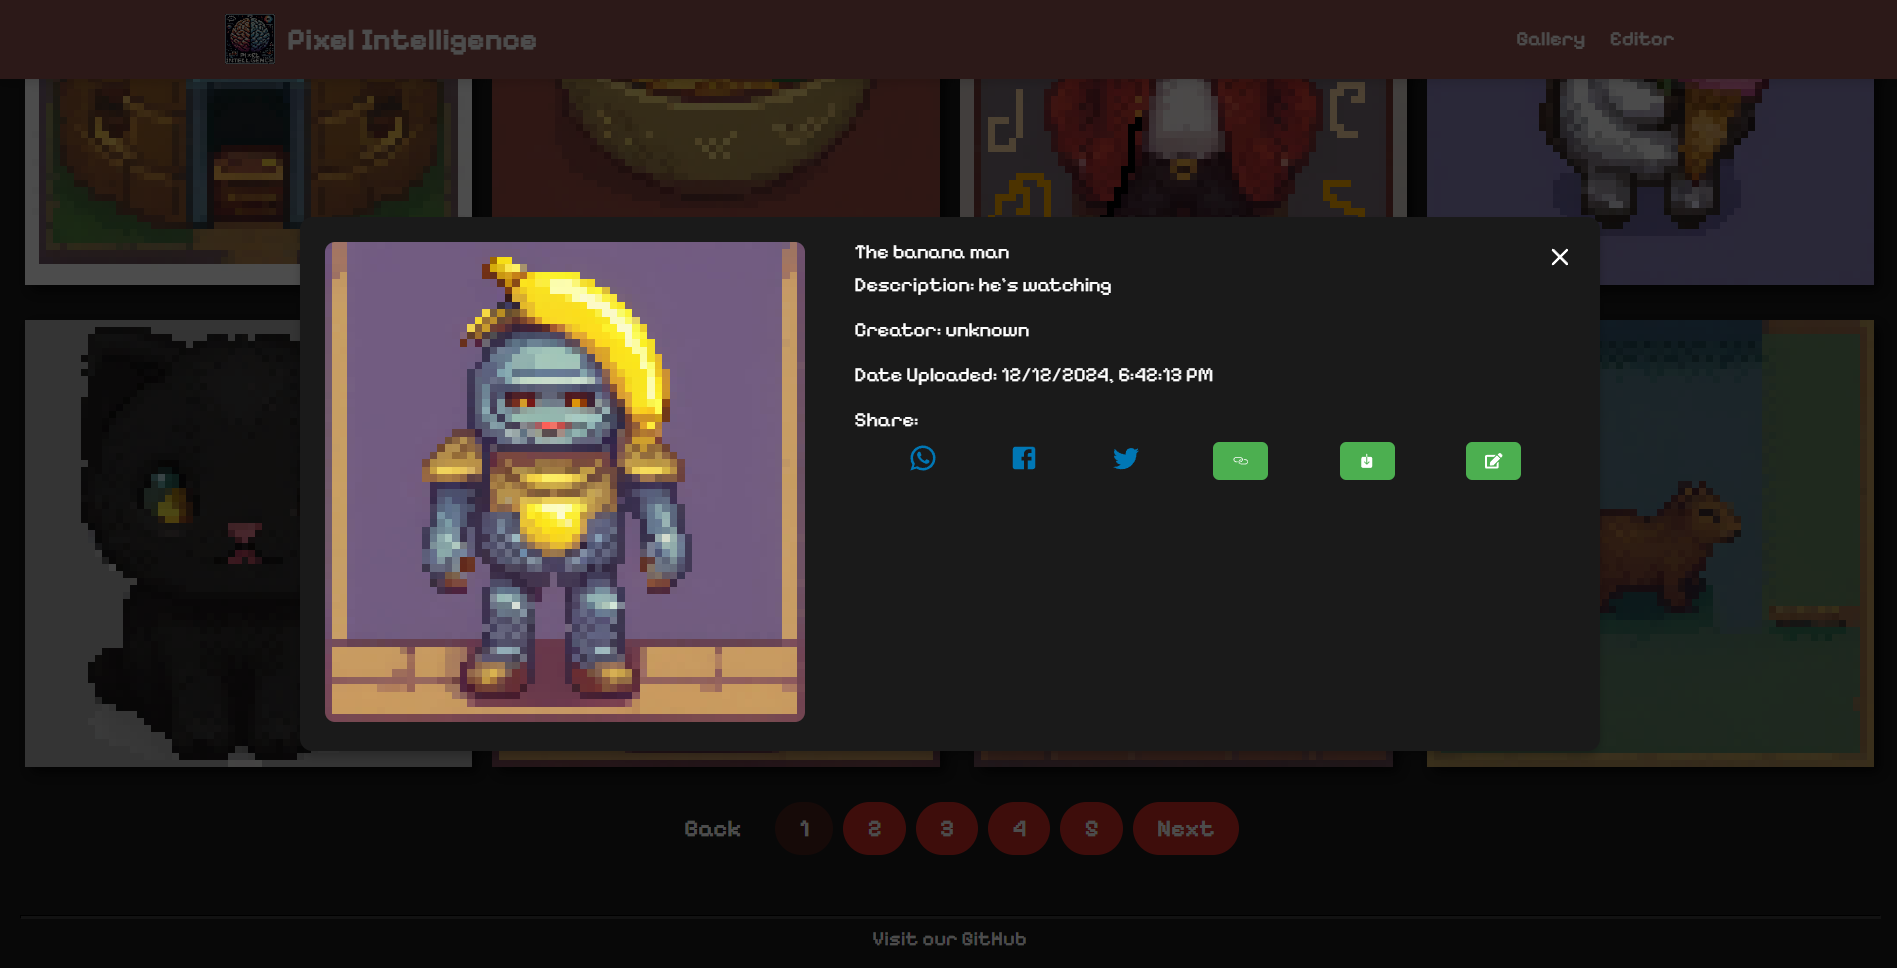1897x968 pixels.
Task: Download the banana man image
Action: pyautogui.click(x=1367, y=461)
